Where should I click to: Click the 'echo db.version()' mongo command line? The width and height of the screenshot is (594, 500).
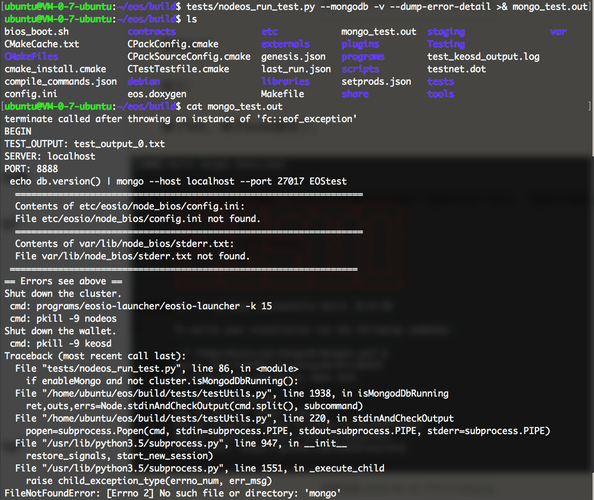click(x=178, y=181)
